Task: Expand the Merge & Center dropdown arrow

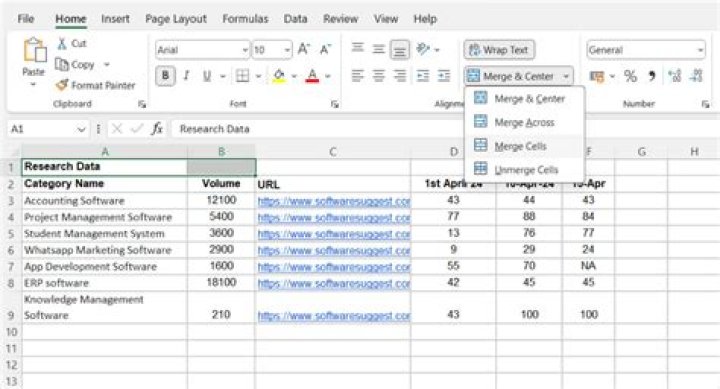Action: 566,76
